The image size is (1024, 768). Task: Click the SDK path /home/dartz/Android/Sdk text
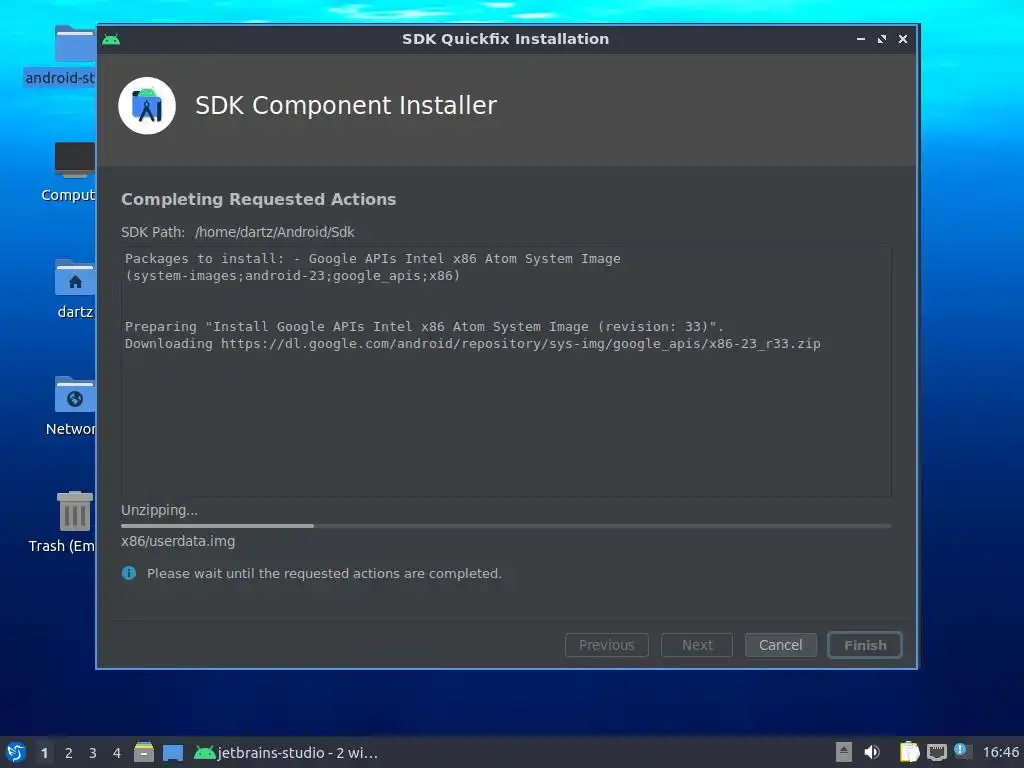274,232
